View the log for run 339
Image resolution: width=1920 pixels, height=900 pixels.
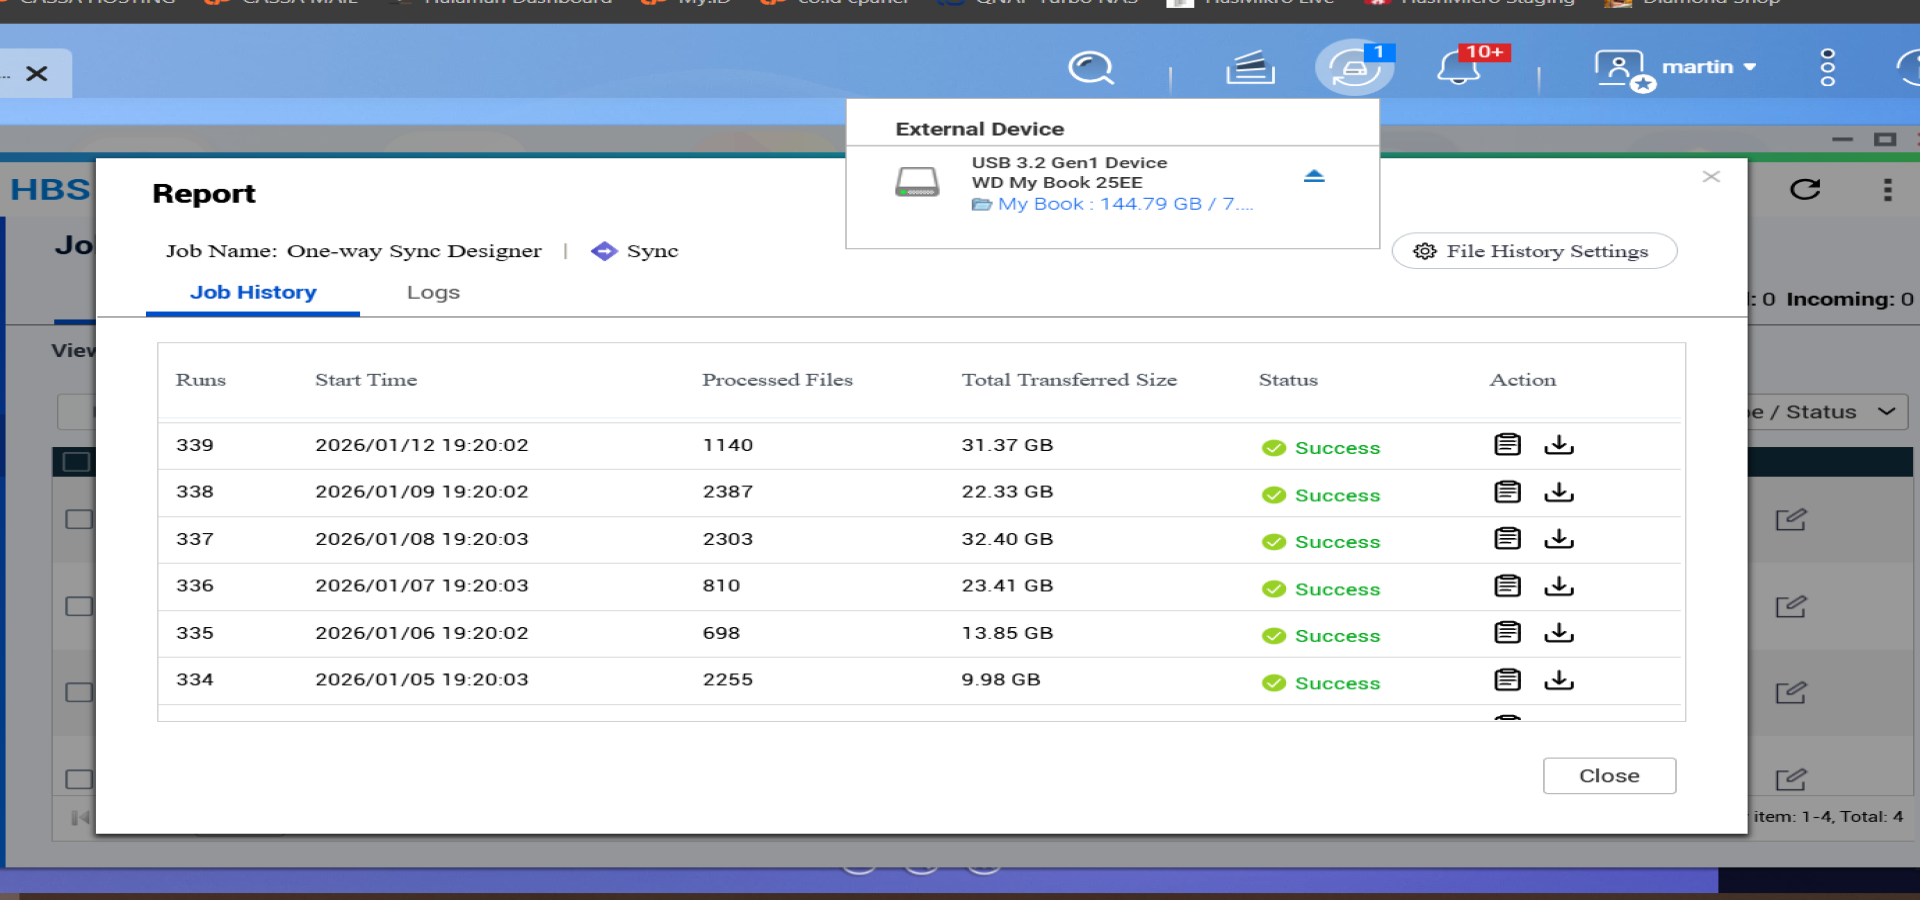[1507, 445]
